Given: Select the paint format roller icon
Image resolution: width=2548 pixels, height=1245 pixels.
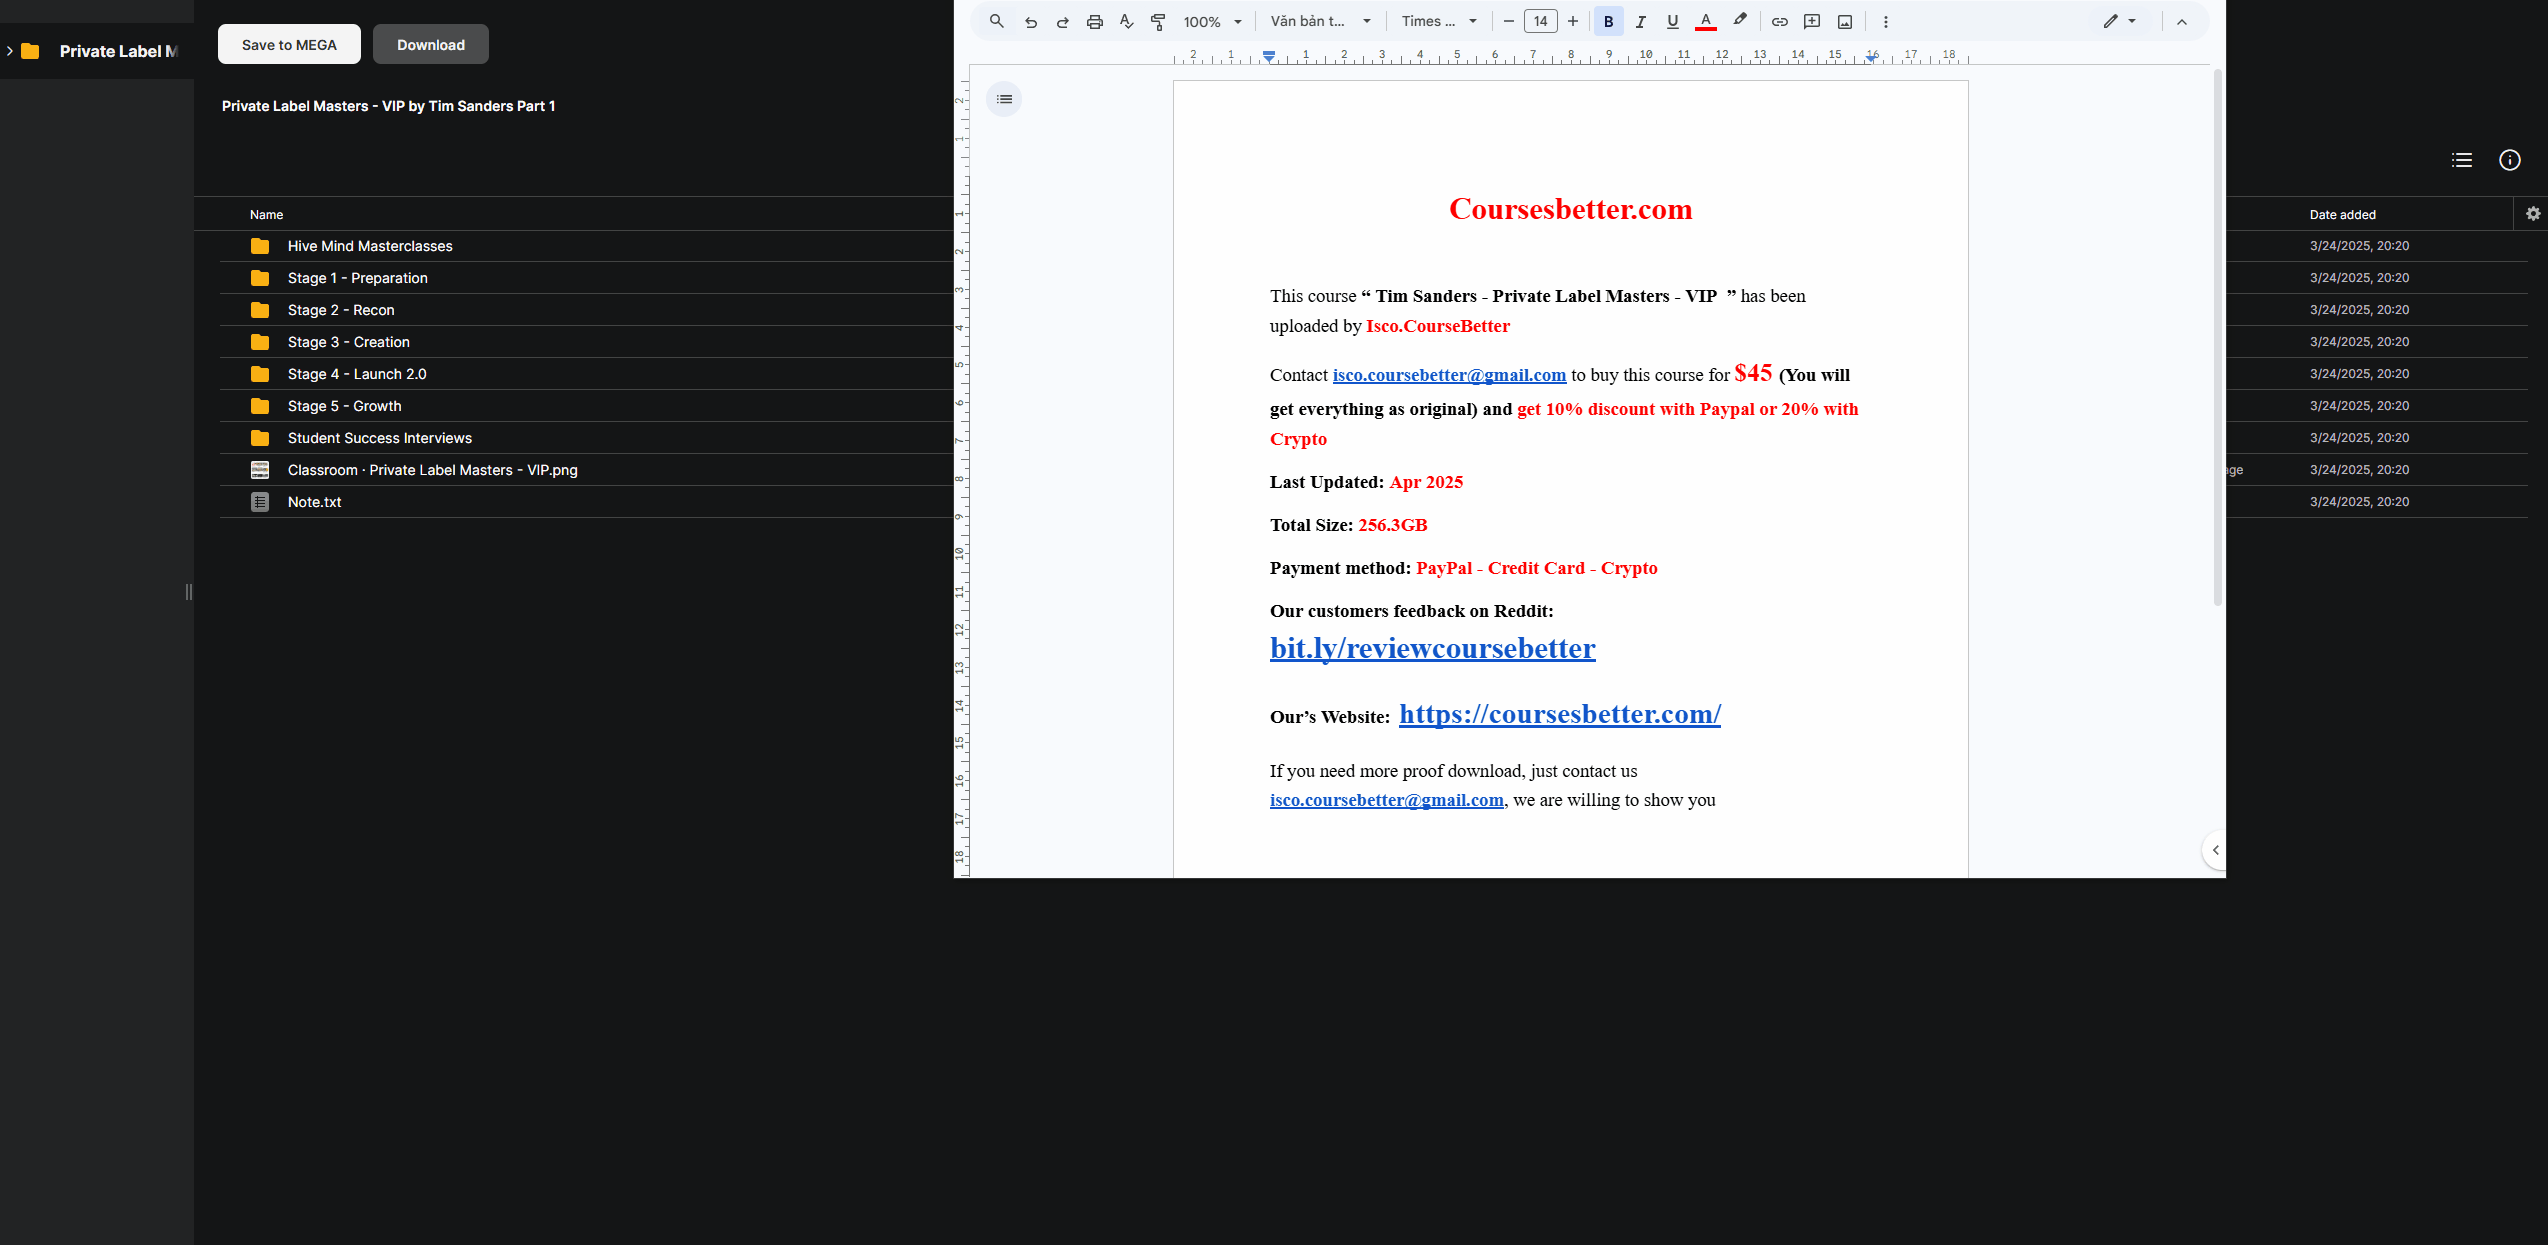Looking at the screenshot, I should pos(1158,22).
